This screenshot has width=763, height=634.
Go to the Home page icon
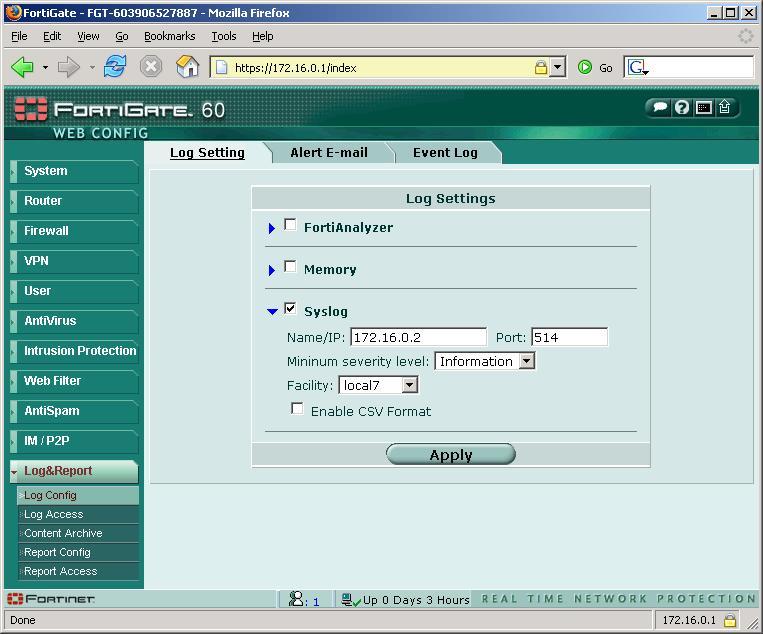[187, 66]
